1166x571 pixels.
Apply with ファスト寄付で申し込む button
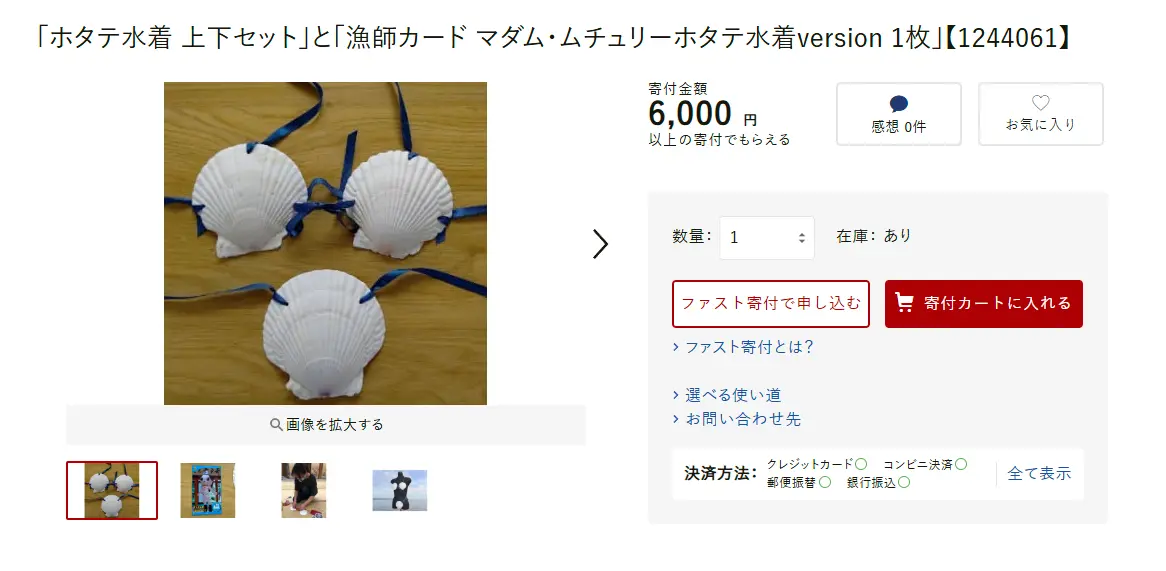pos(771,303)
